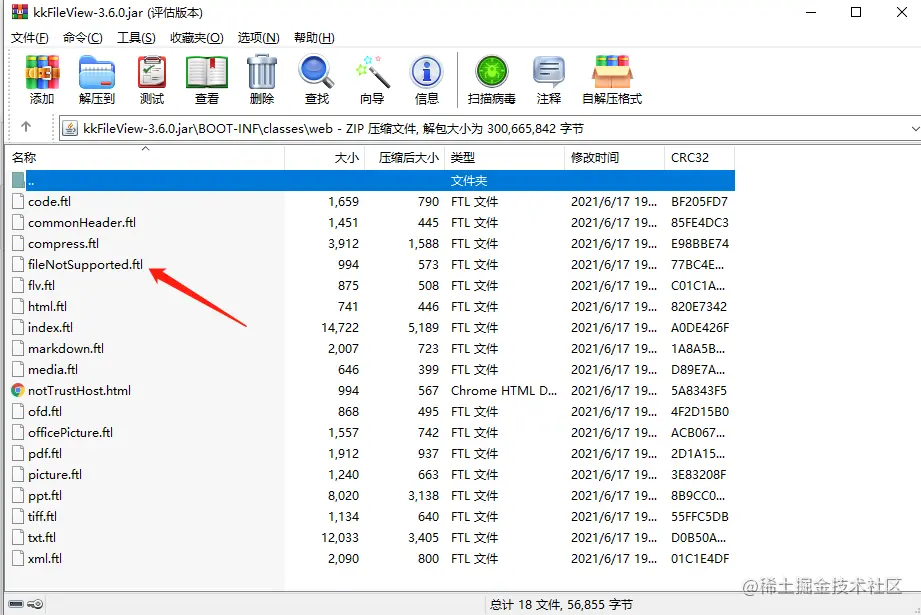The height and width of the screenshot is (615, 921).
Task: Click the Virus scan (扫描病毒) icon
Action: pyautogui.click(x=492, y=72)
